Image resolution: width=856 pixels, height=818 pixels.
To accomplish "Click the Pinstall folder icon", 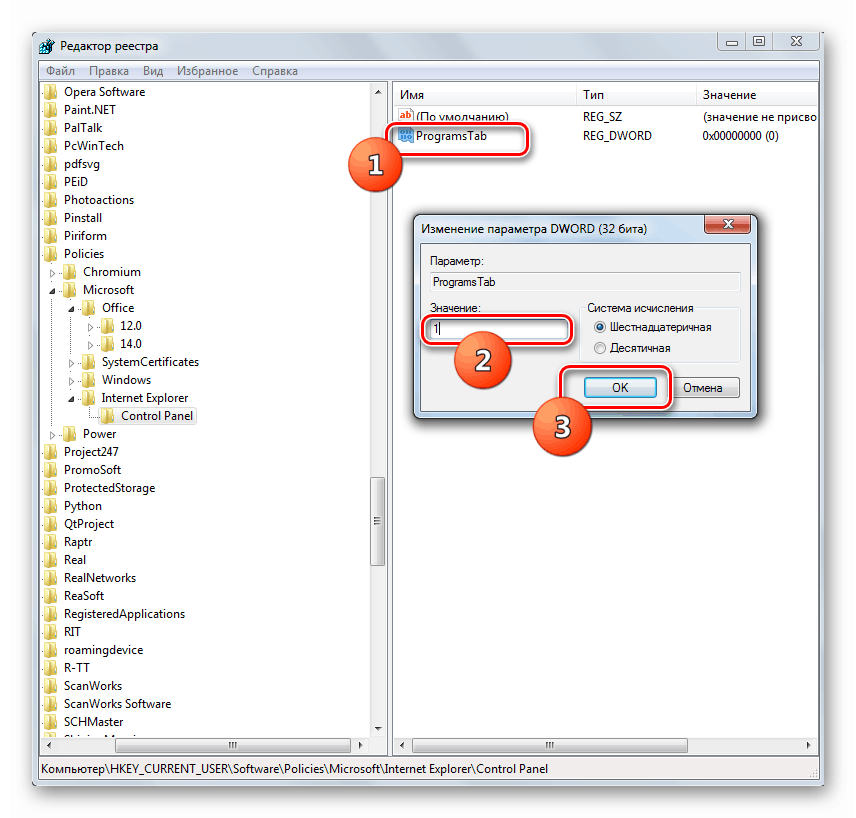I will point(50,218).
